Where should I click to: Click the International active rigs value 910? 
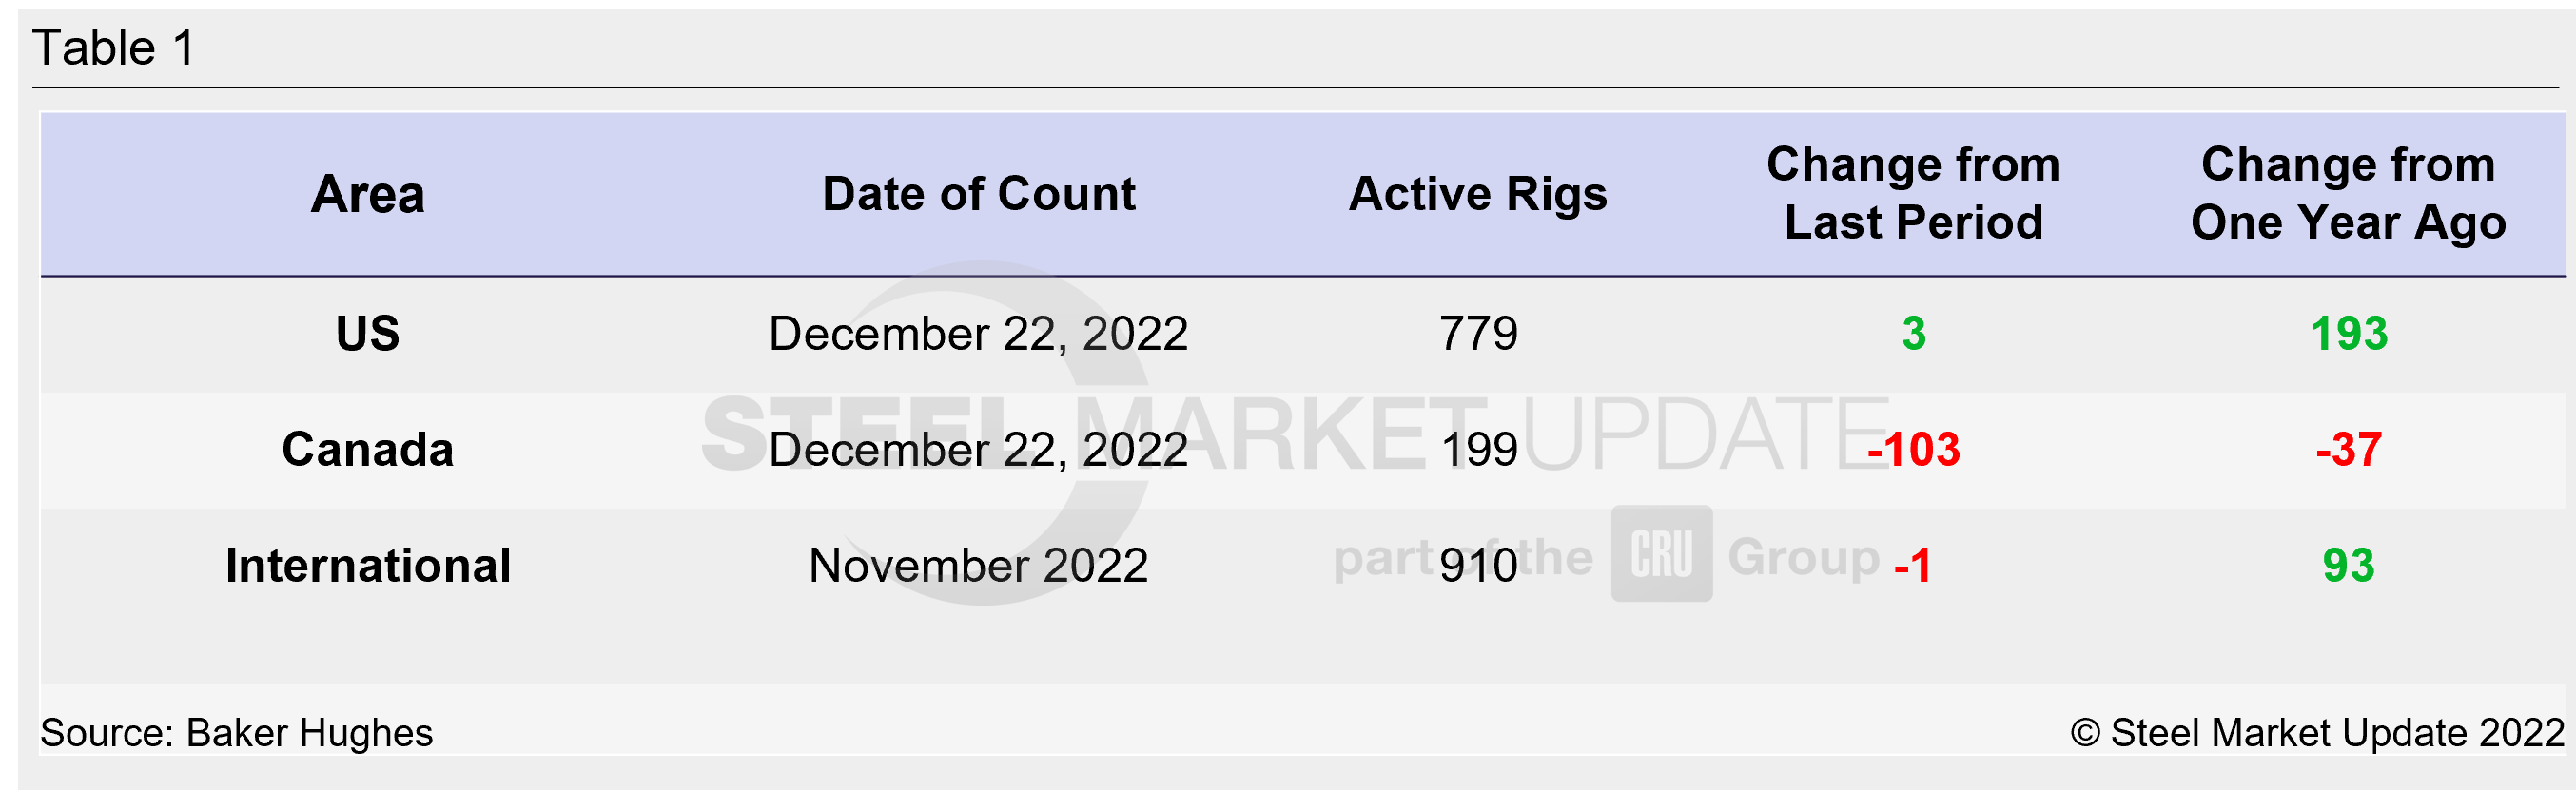click(x=1478, y=565)
